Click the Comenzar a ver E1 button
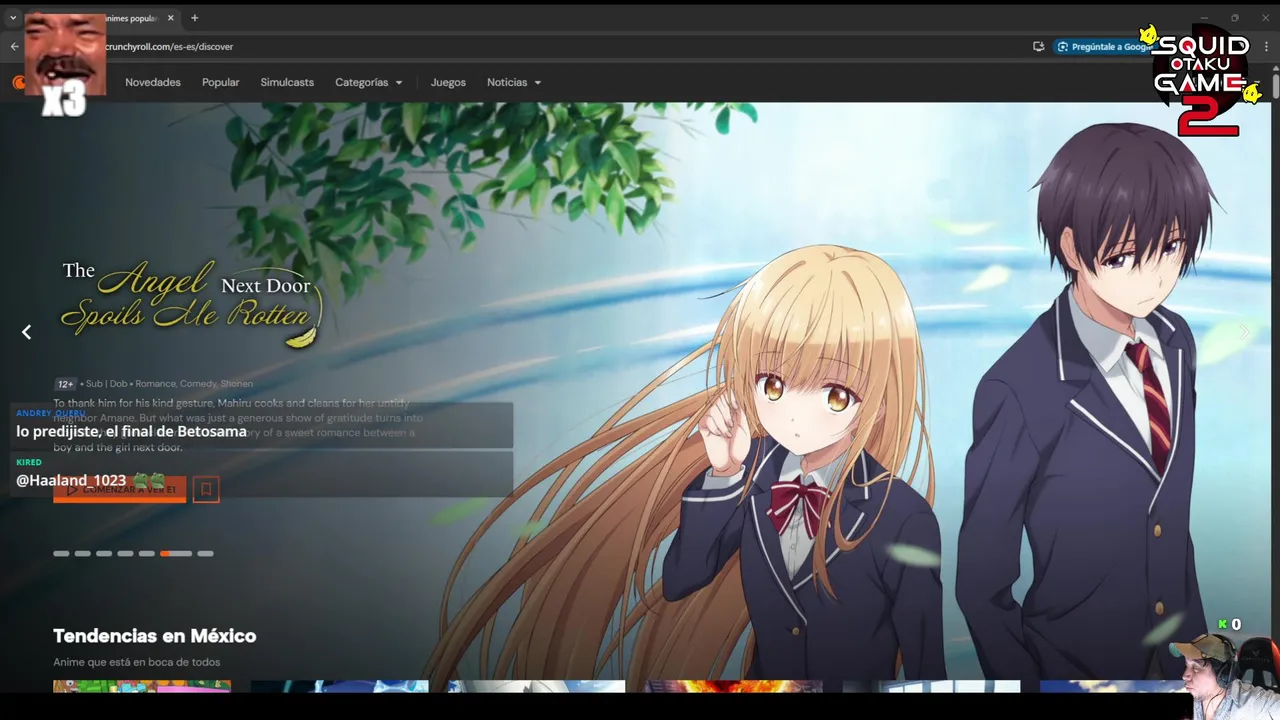This screenshot has height=720, width=1280. (x=119, y=489)
